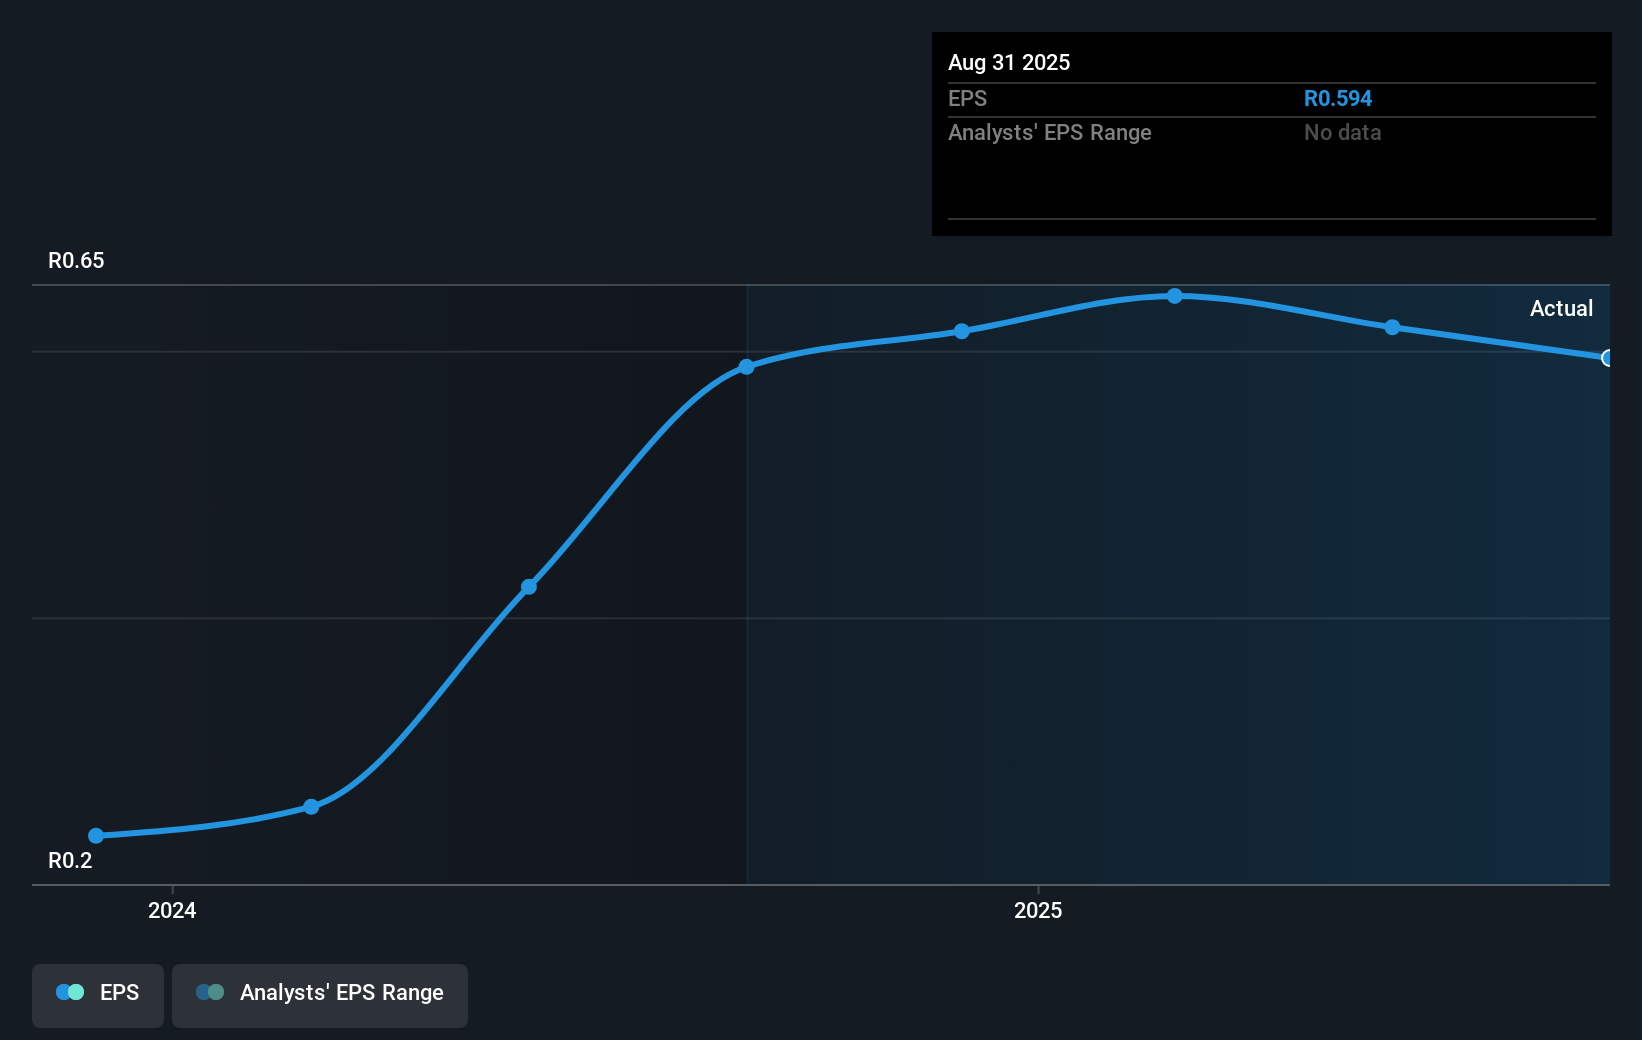Click the 'No data' analysts range value
Viewport: 1642px width, 1040px height.
click(1342, 132)
